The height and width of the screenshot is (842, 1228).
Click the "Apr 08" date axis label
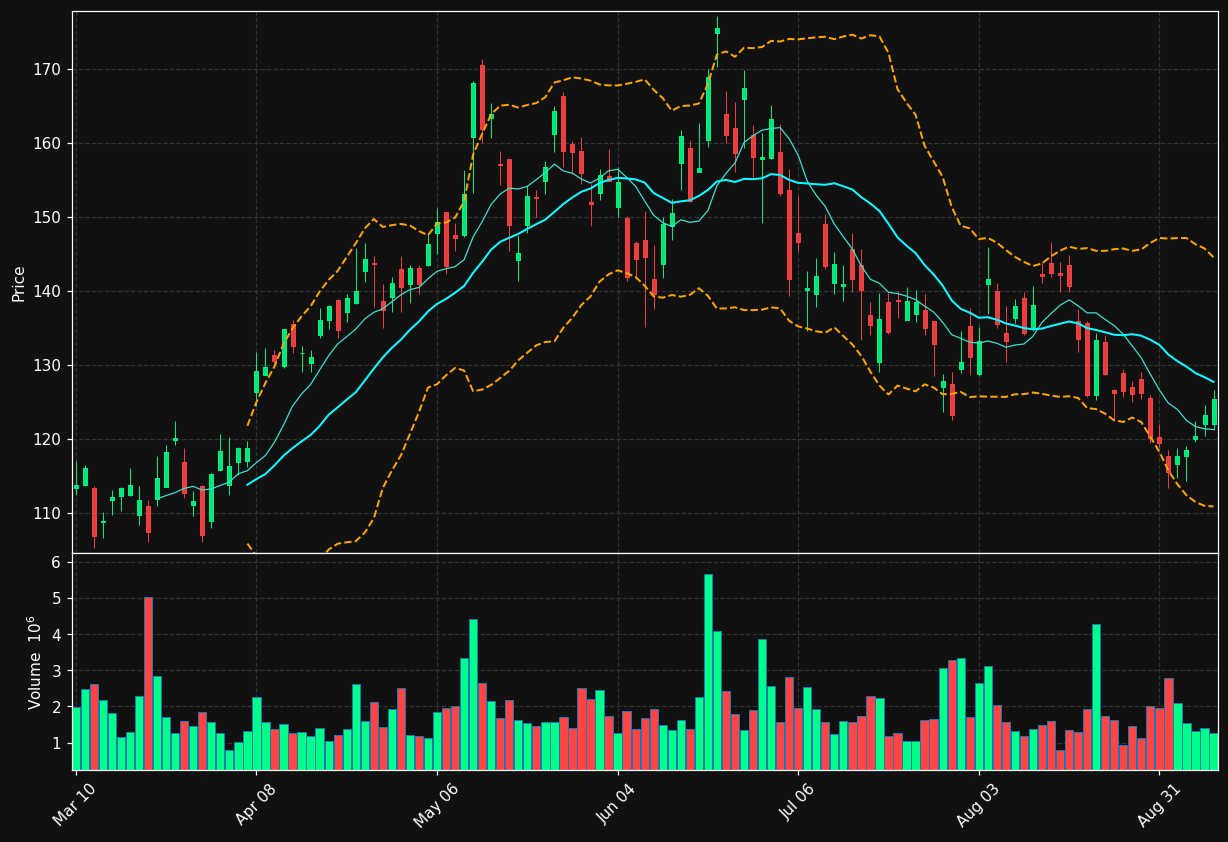click(255, 806)
